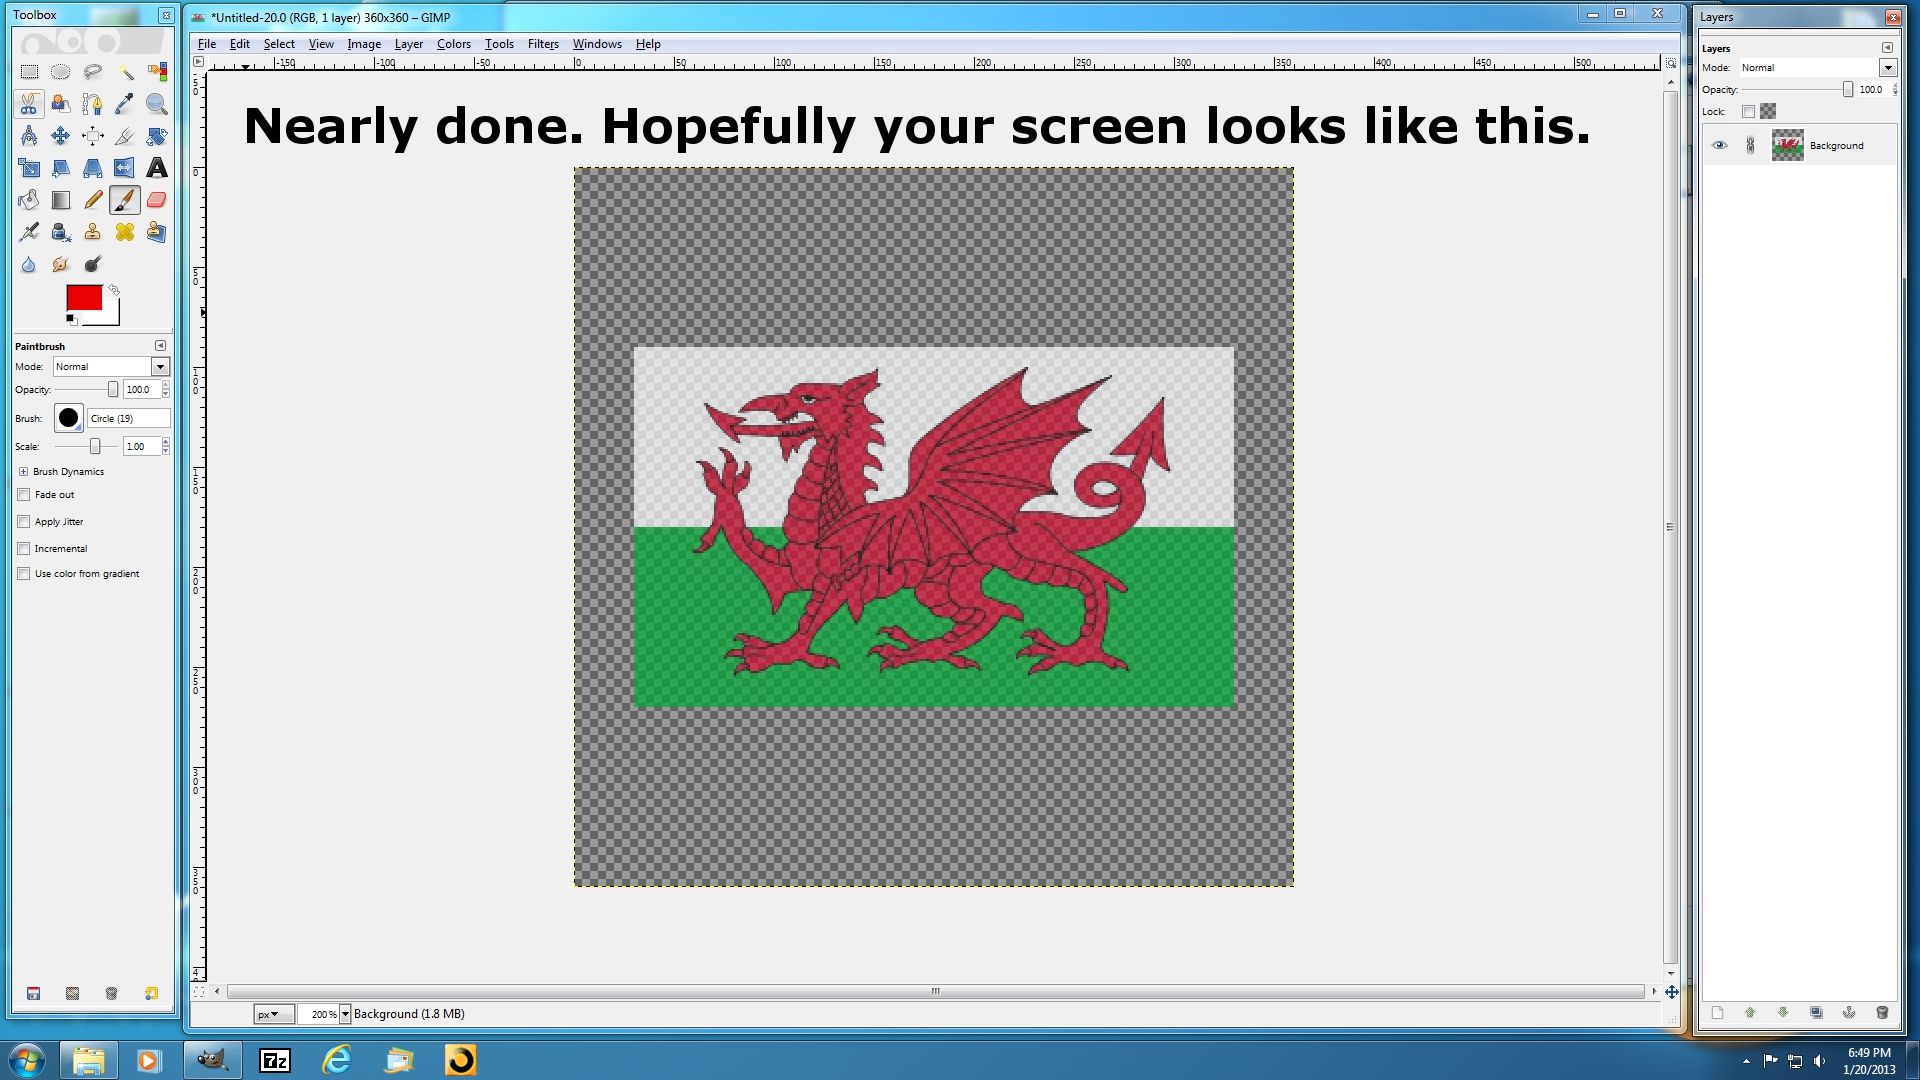Viewport: 1920px width, 1080px height.
Task: Open the File menu
Action: pyautogui.click(x=207, y=44)
